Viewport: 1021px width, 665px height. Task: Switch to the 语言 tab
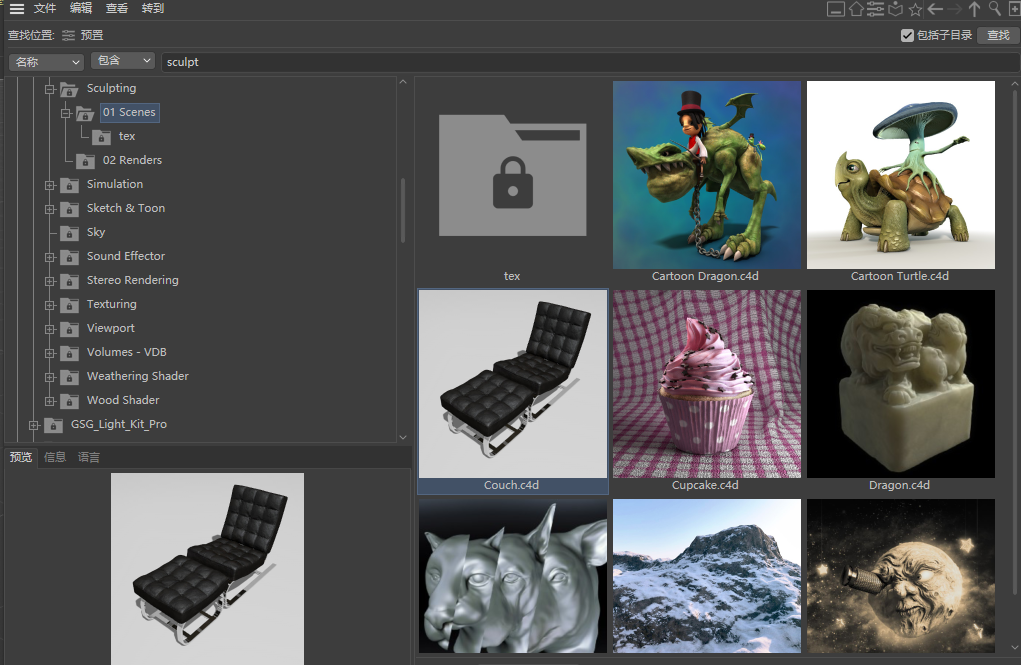tap(89, 457)
